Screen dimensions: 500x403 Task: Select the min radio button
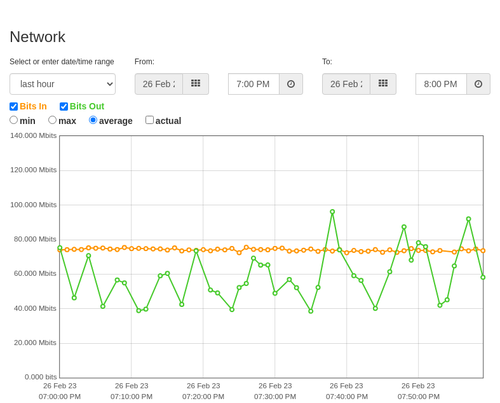[x=14, y=120]
